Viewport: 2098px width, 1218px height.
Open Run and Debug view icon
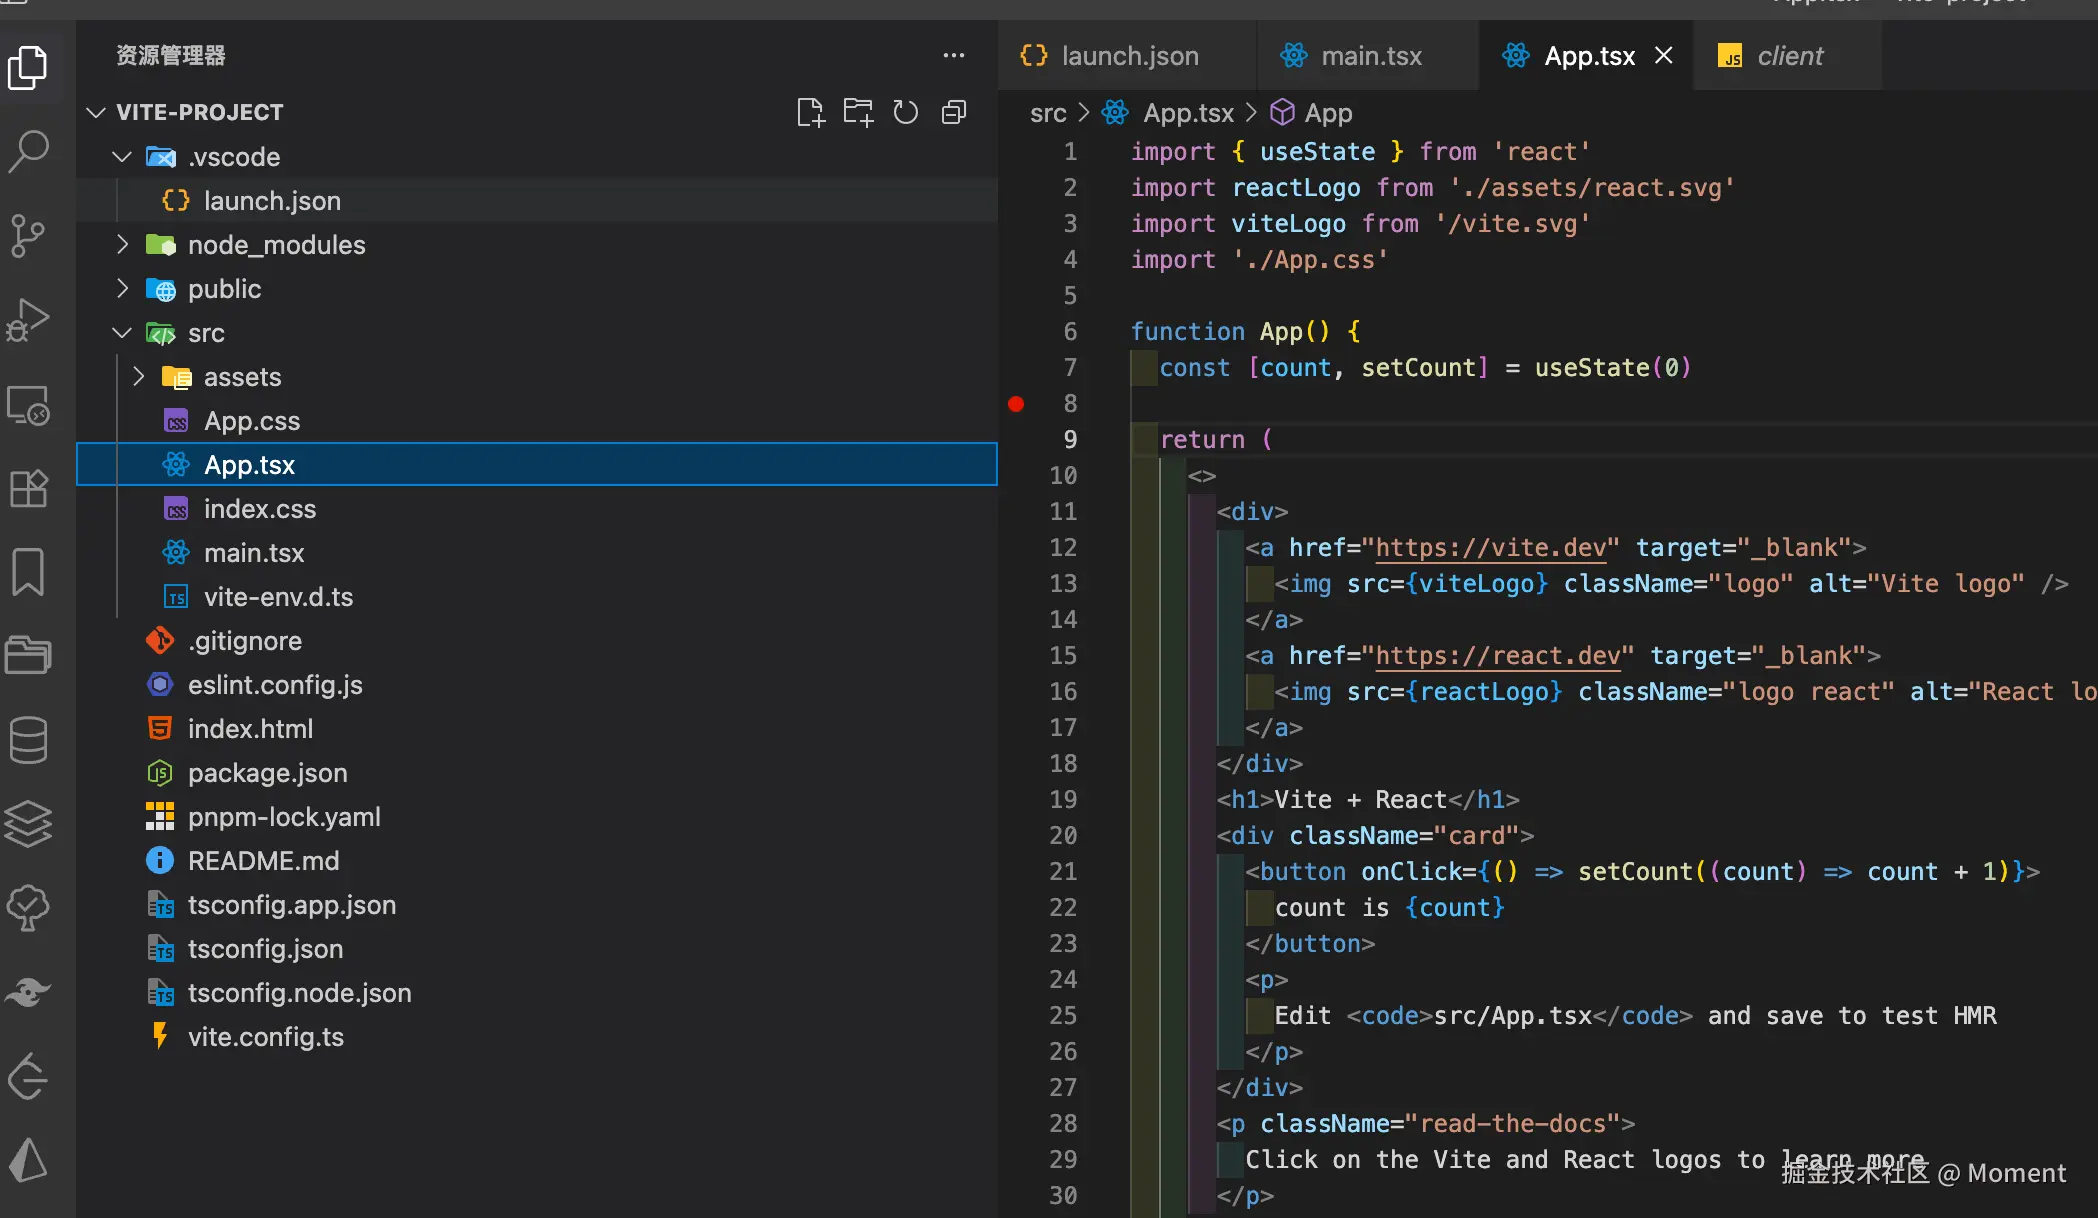(28, 320)
